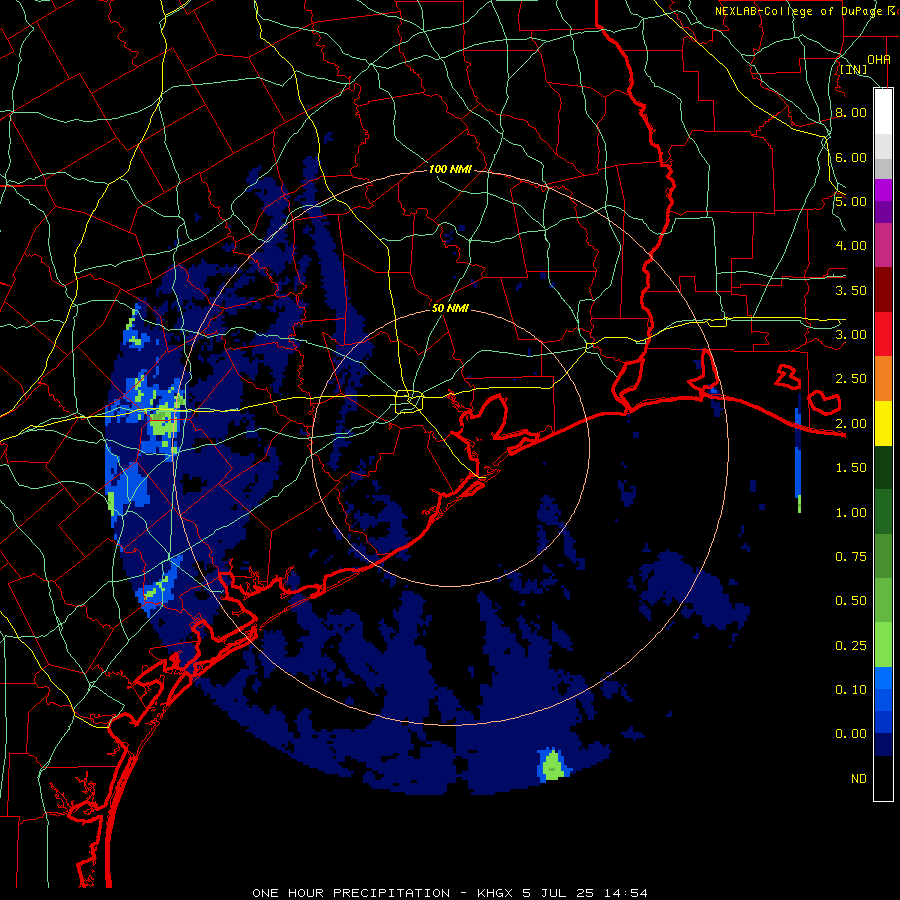This screenshot has height=900, width=900.
Task: Click the 100 NMI range ring label
Action: [450, 169]
